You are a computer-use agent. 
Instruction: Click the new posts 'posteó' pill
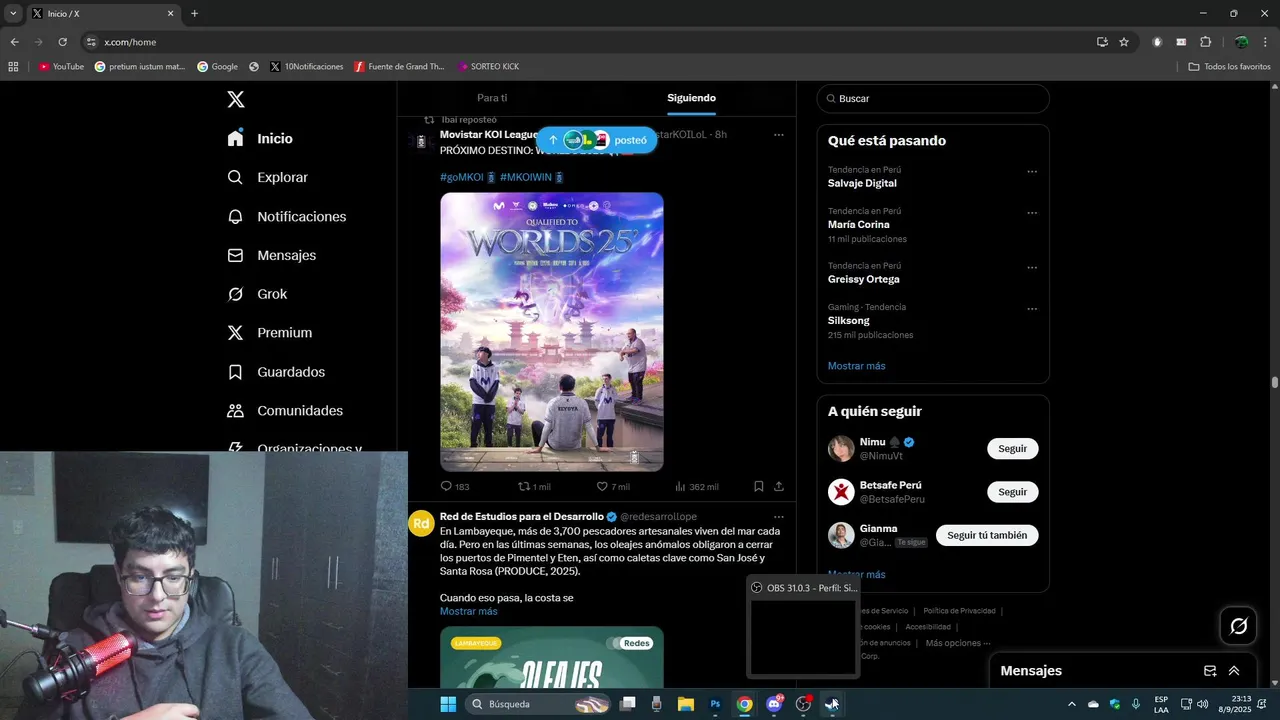pyautogui.click(x=597, y=140)
